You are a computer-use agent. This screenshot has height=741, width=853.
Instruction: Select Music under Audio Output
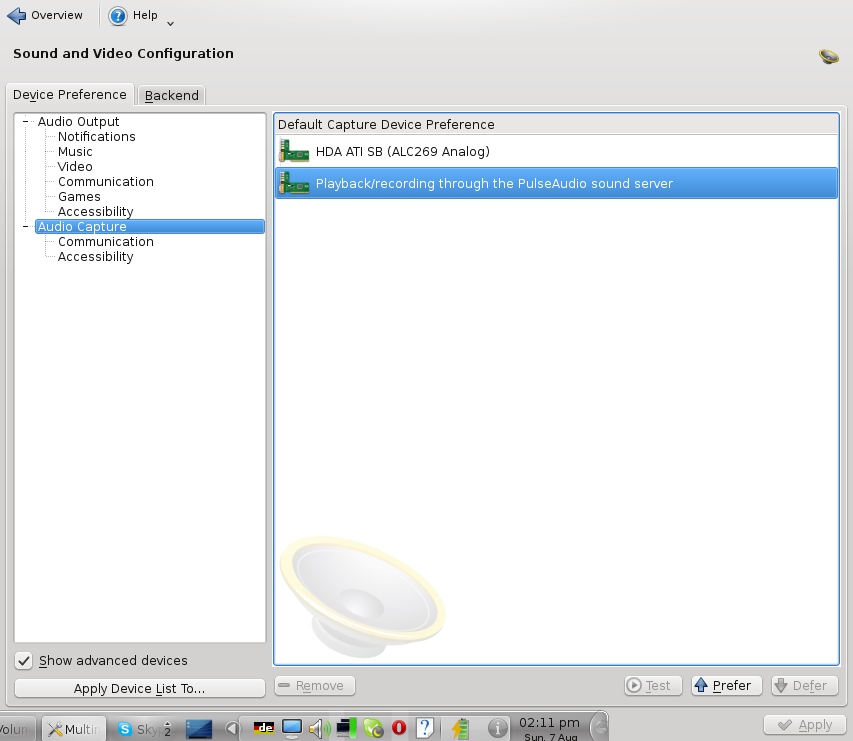[75, 152]
